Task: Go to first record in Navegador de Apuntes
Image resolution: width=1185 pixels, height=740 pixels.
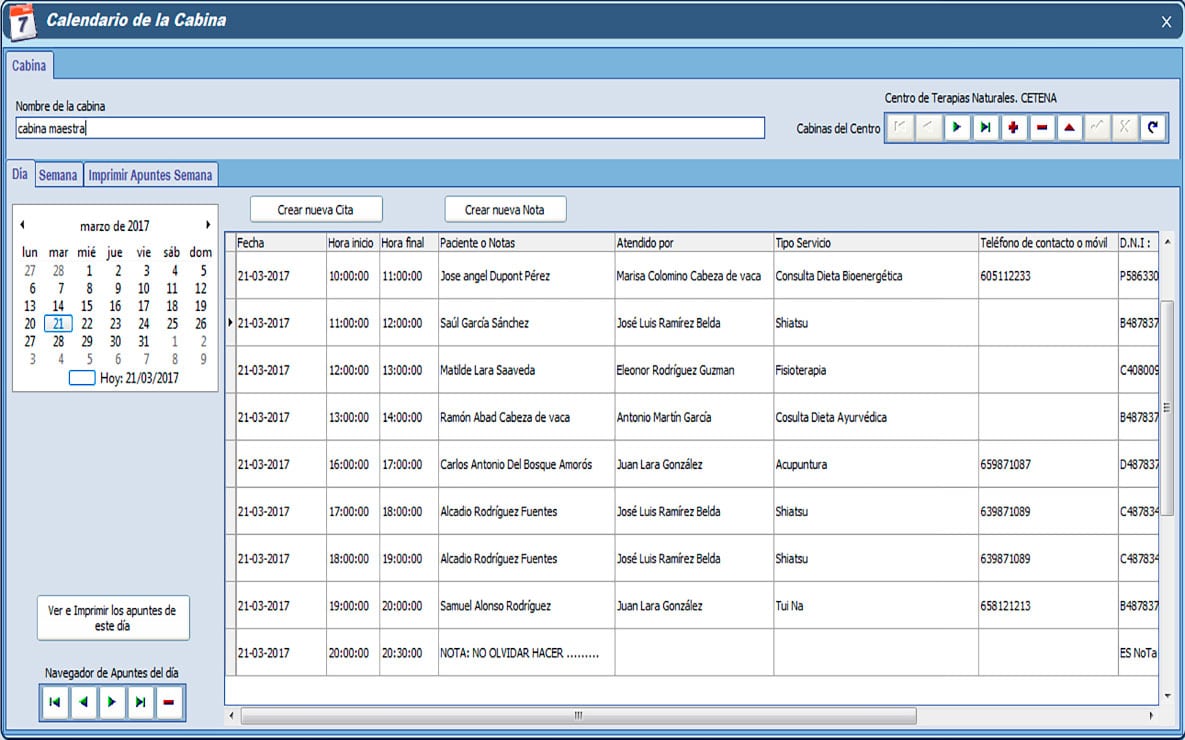Action: tap(55, 703)
